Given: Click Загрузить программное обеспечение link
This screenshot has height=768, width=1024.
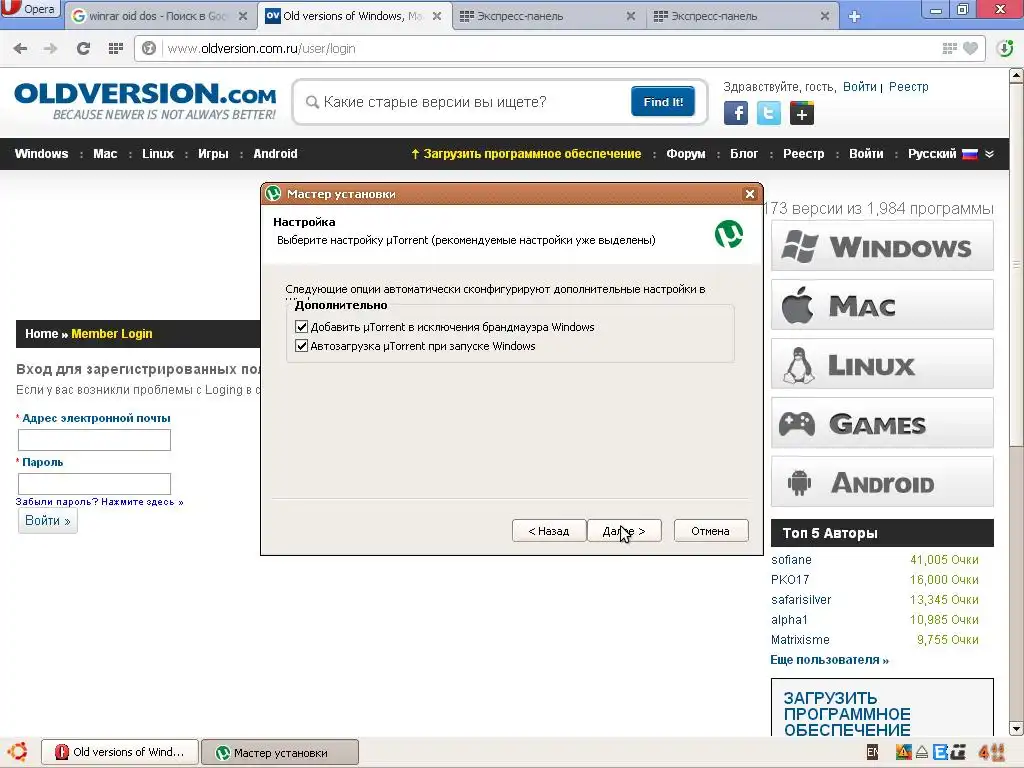Looking at the screenshot, I should [x=526, y=154].
